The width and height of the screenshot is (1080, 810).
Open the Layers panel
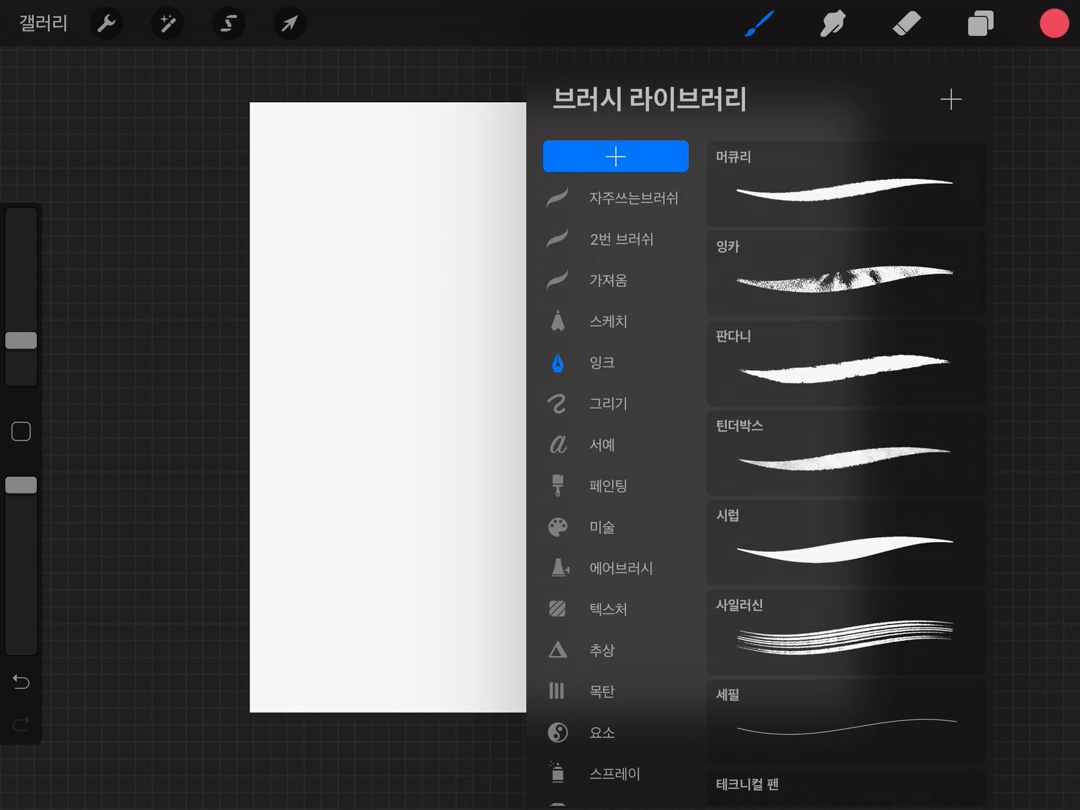coord(980,23)
